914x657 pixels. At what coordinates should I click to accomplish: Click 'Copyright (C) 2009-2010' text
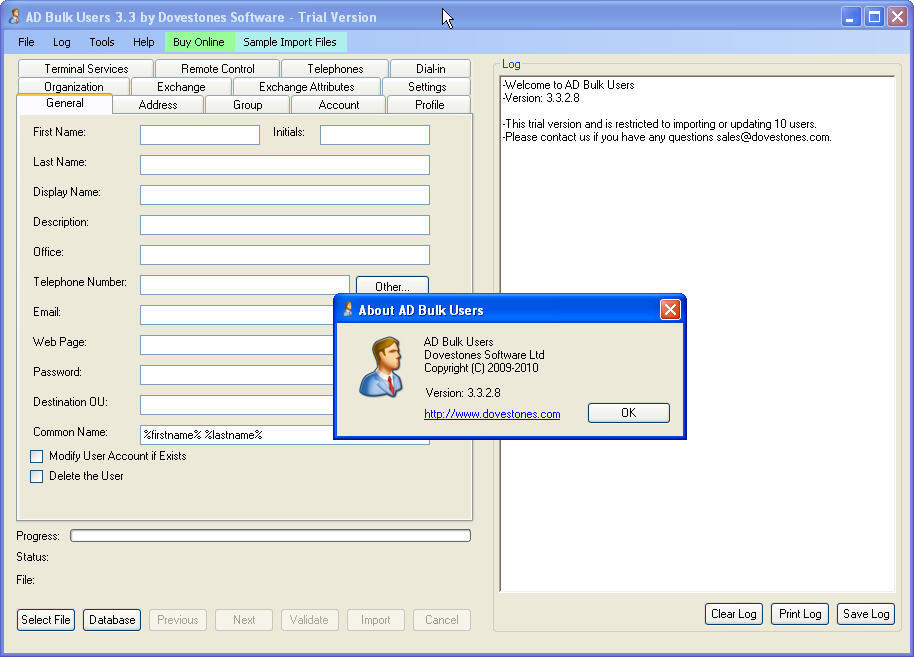click(481, 368)
